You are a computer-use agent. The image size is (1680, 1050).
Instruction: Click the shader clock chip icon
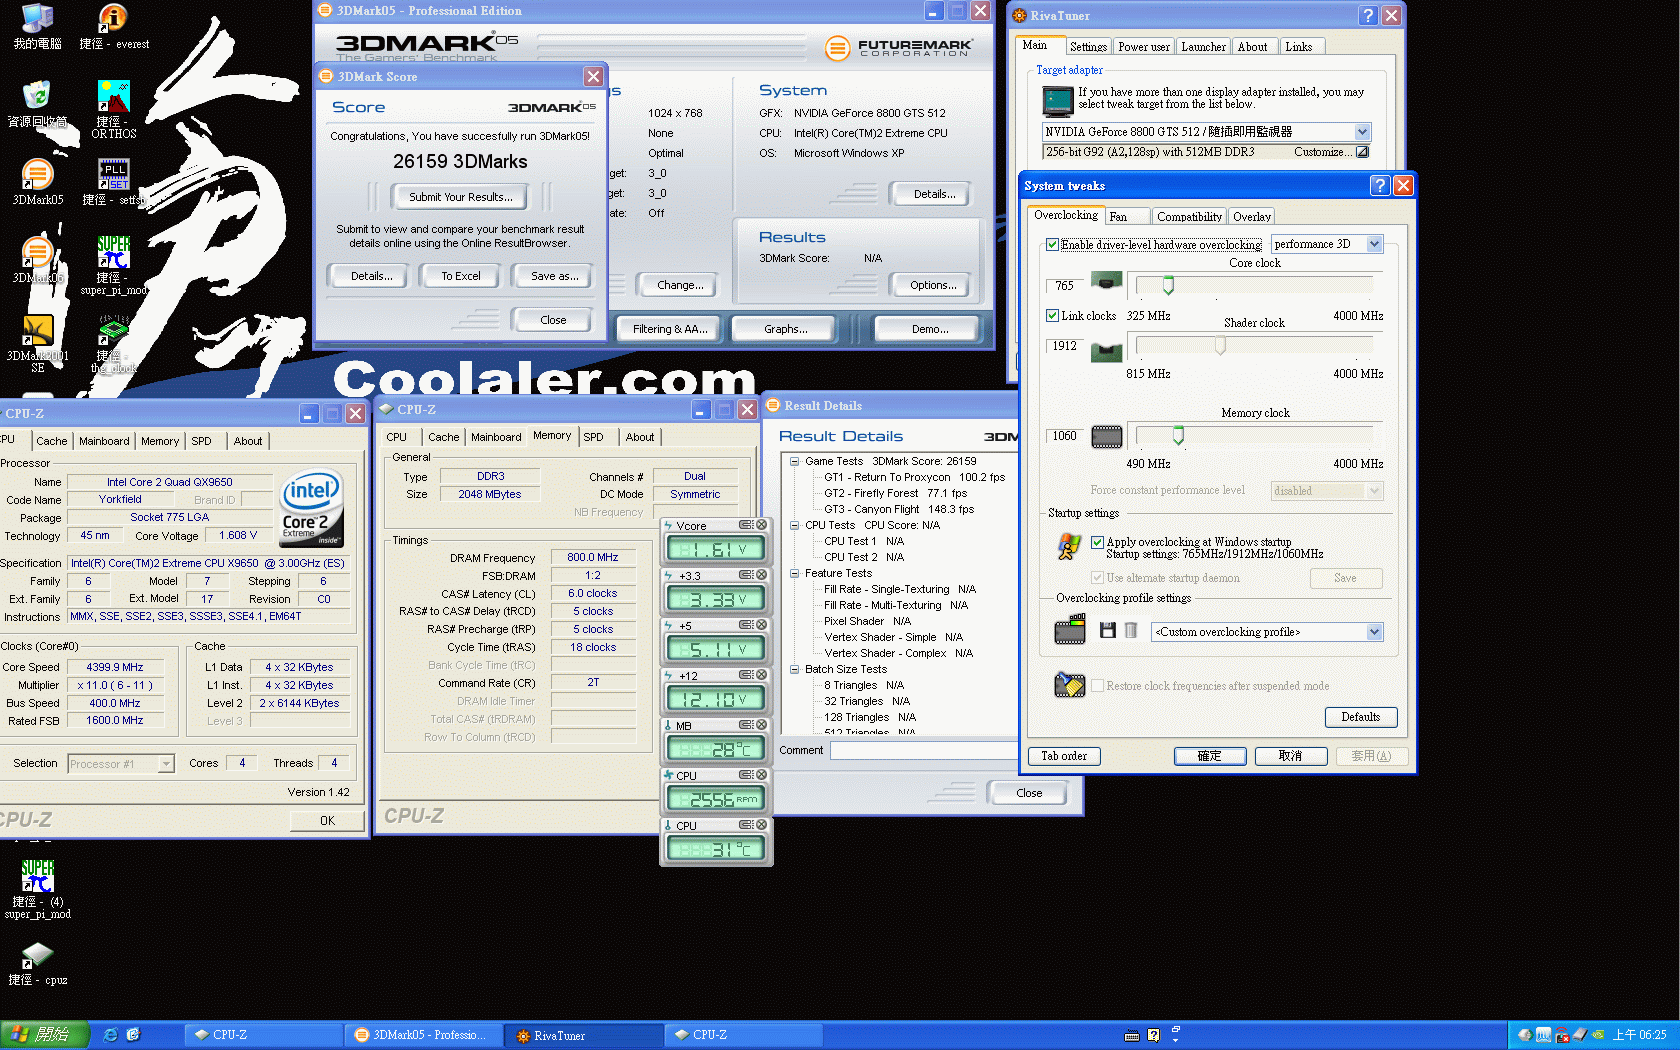pos(1106,351)
